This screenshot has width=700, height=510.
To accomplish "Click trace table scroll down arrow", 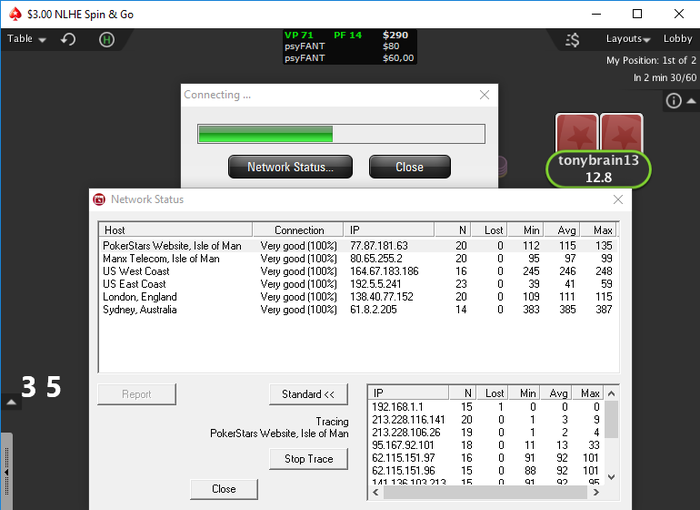I will point(612,477).
